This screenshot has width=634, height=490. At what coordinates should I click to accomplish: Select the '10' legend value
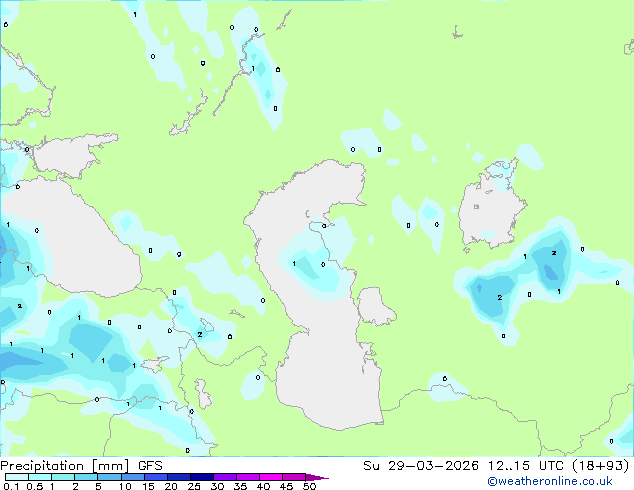(125, 486)
